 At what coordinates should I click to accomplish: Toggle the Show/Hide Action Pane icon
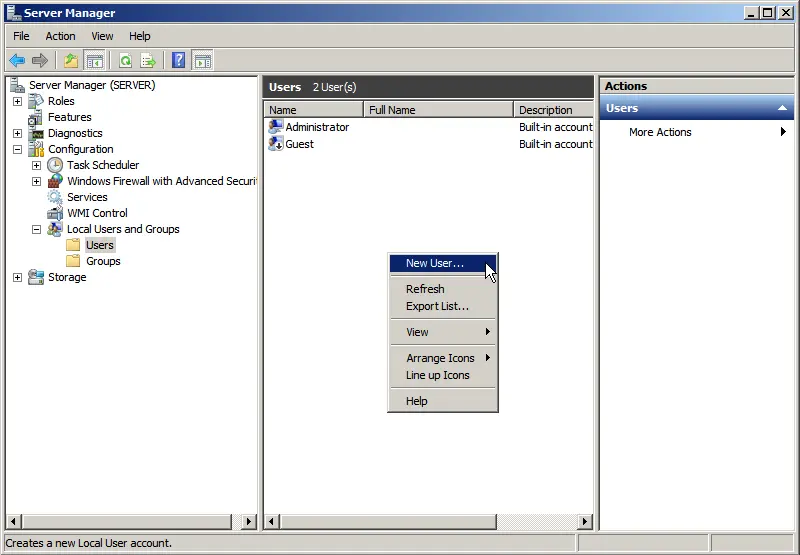pos(202,60)
